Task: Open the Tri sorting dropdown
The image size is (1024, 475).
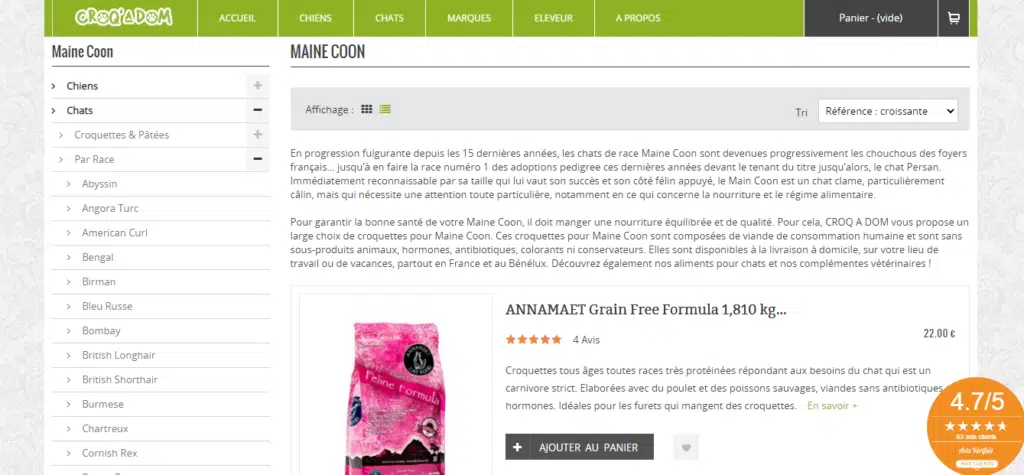Action: point(888,111)
